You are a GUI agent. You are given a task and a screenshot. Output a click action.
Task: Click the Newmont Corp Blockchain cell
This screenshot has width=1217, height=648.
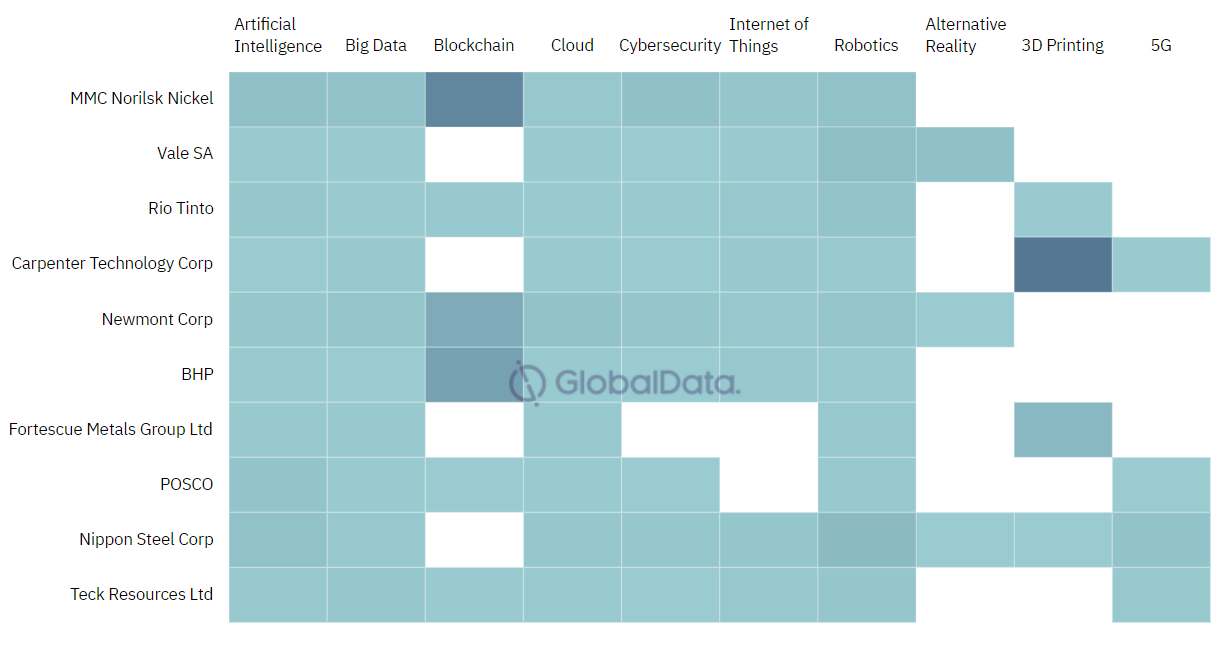(x=474, y=319)
